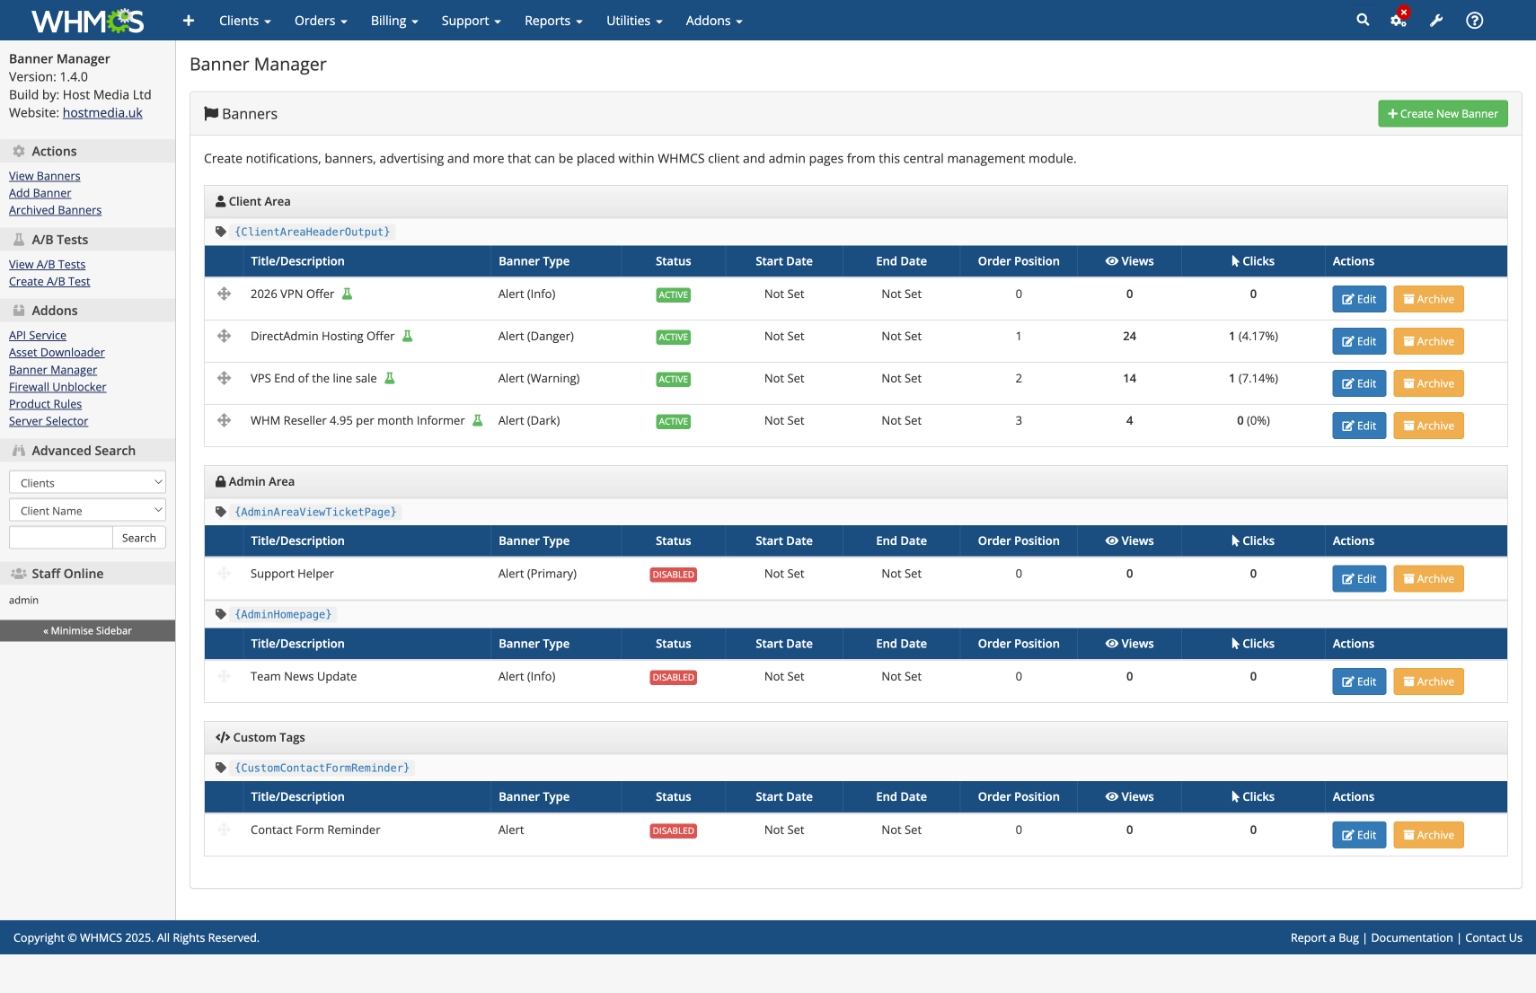1536x993 pixels.
Task: Open notifications via the gear badge icon
Action: click(x=1398, y=20)
